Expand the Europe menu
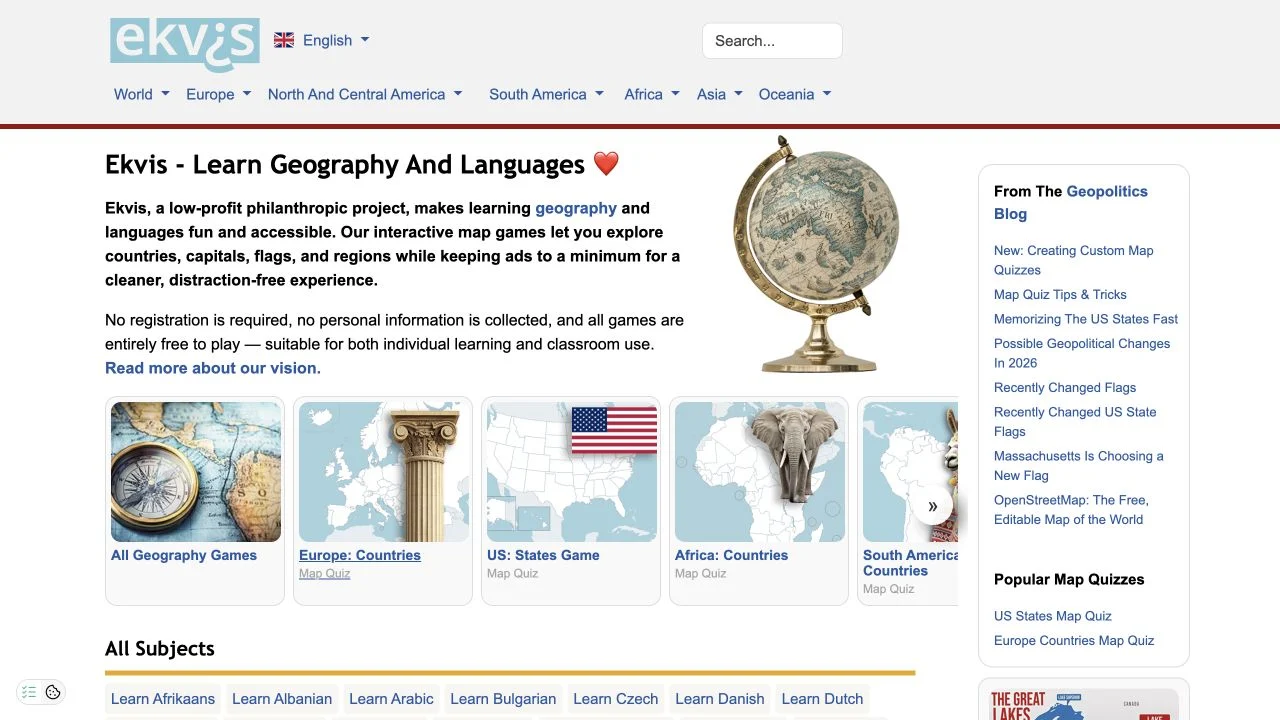The width and height of the screenshot is (1280, 720). pyautogui.click(x=218, y=94)
